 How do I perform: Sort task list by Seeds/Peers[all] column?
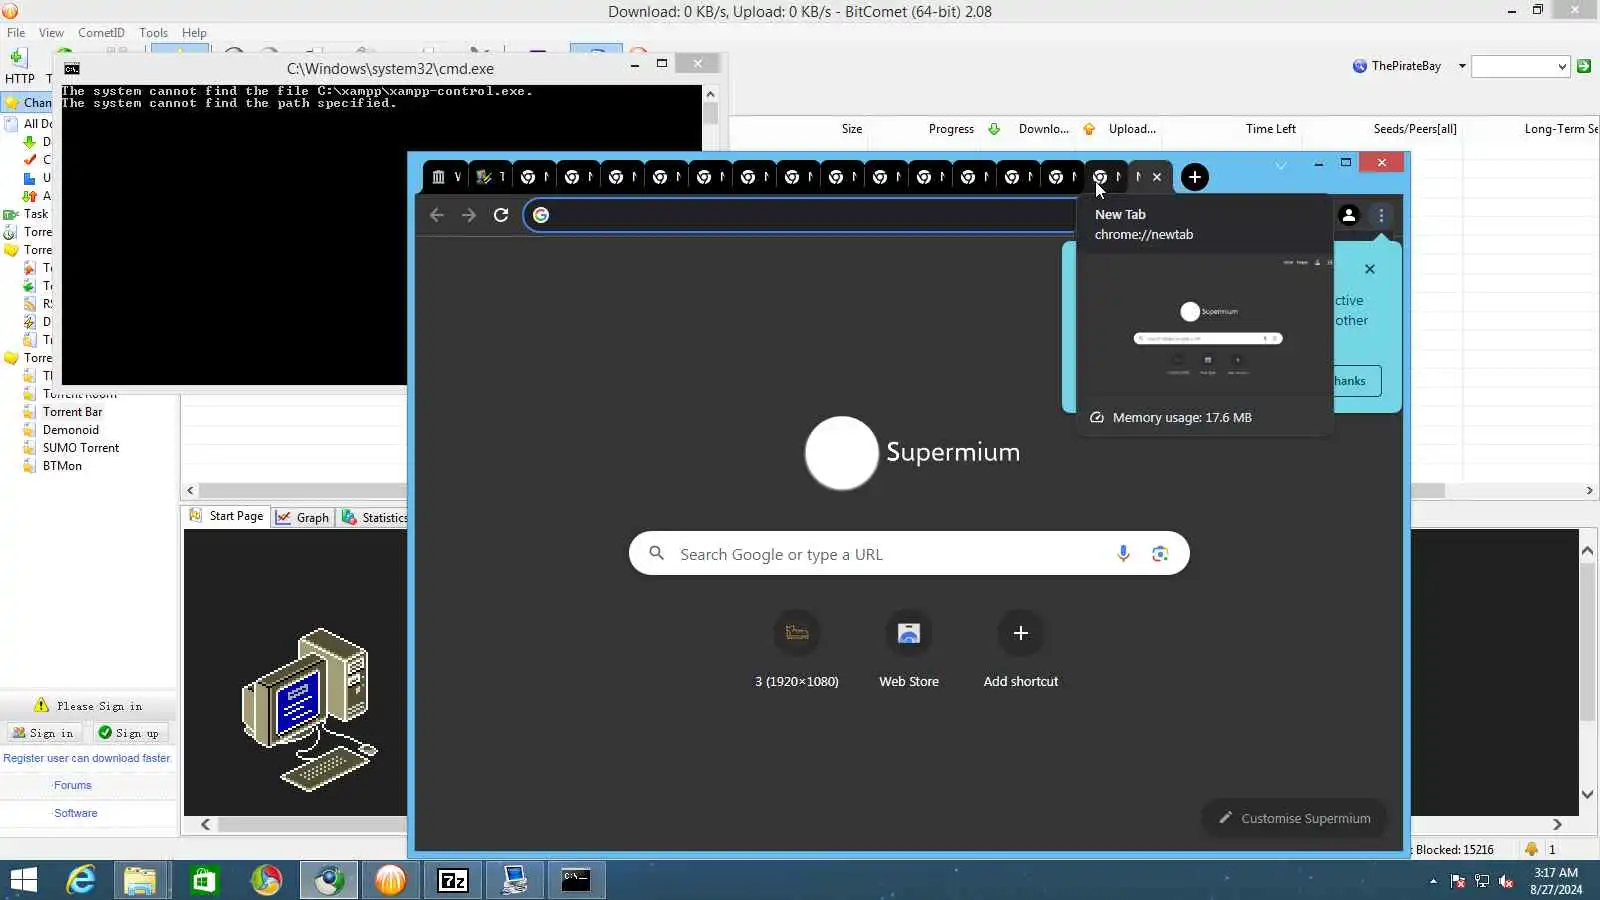pos(1415,129)
